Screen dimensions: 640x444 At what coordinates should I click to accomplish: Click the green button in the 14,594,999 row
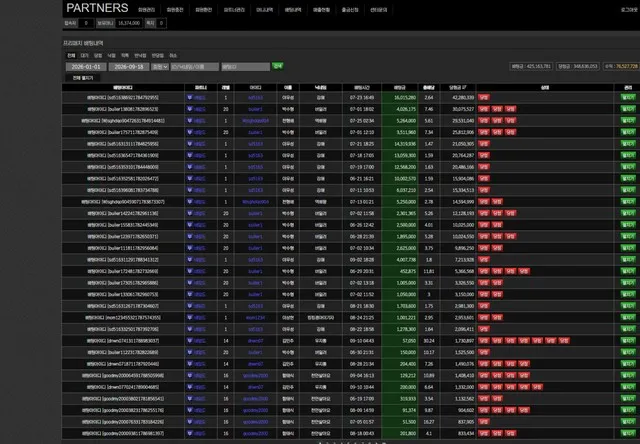(x=628, y=202)
